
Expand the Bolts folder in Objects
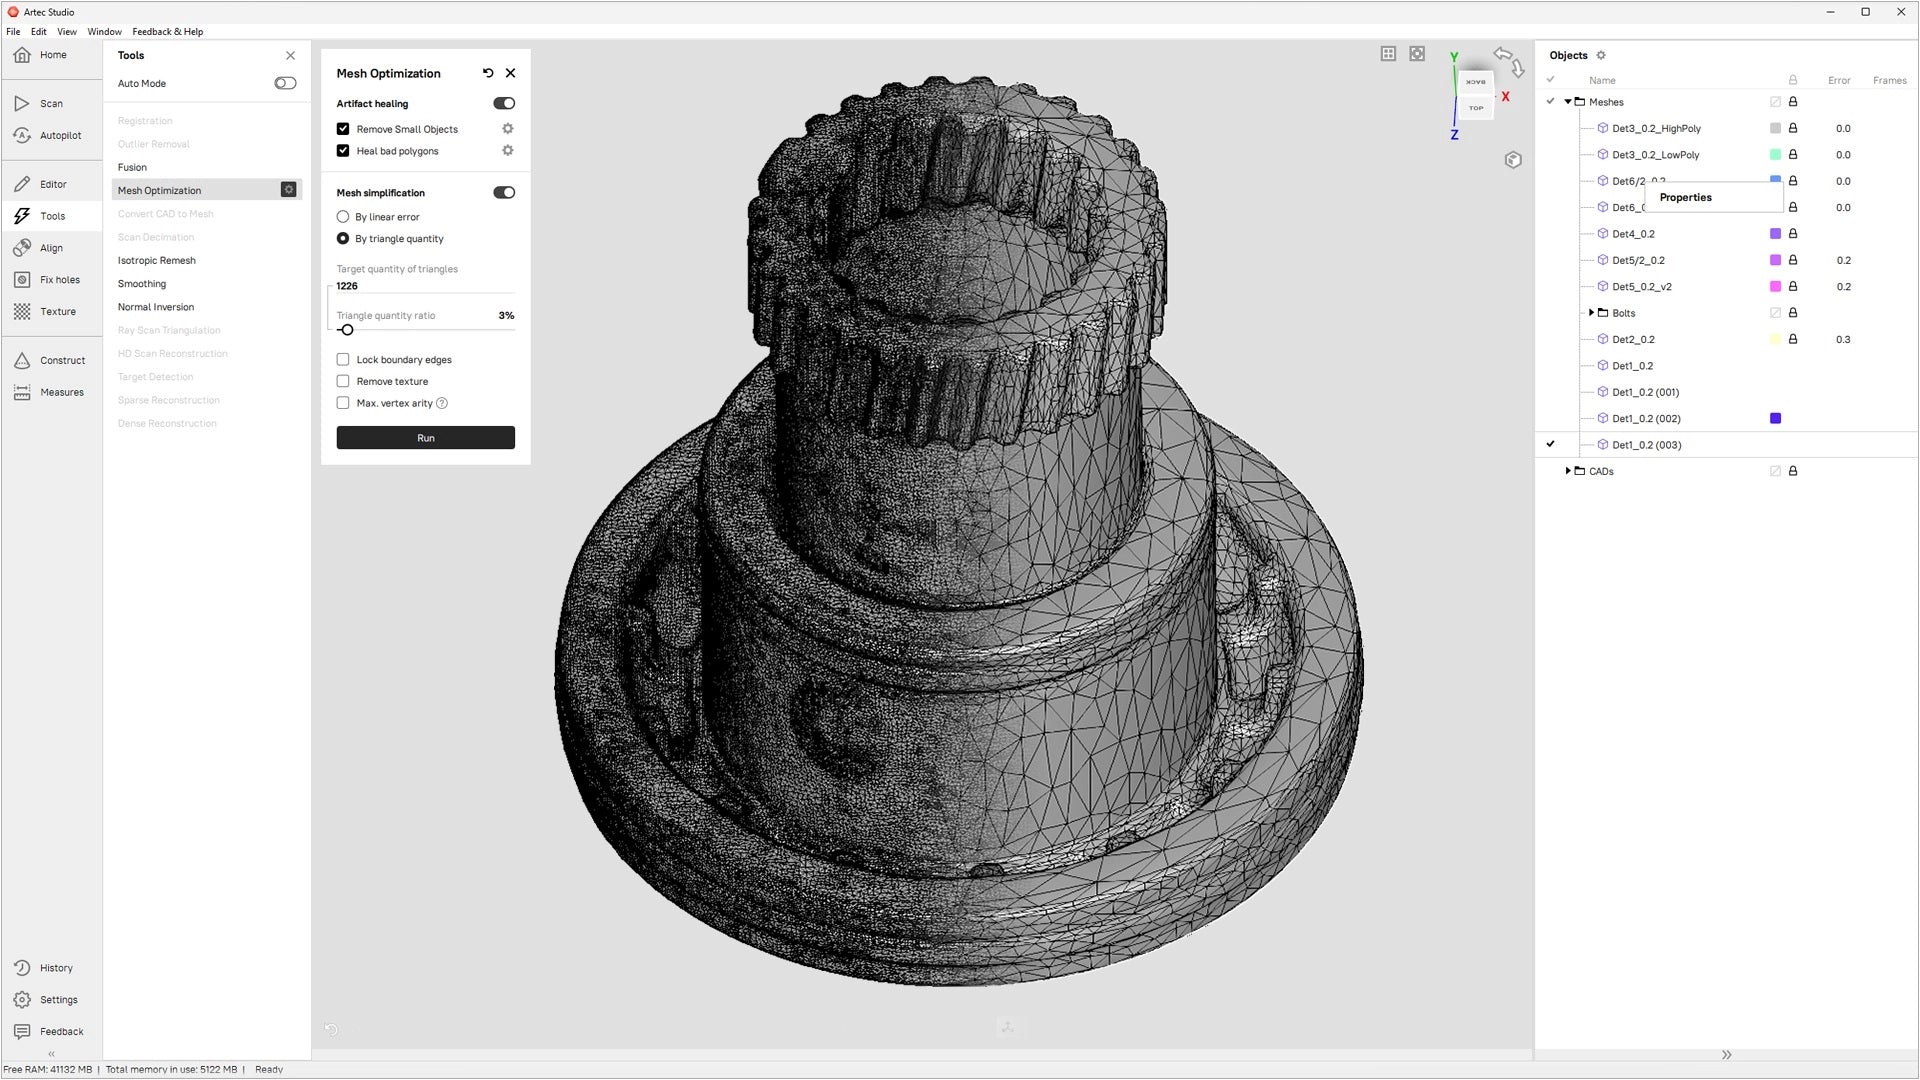(x=1592, y=312)
